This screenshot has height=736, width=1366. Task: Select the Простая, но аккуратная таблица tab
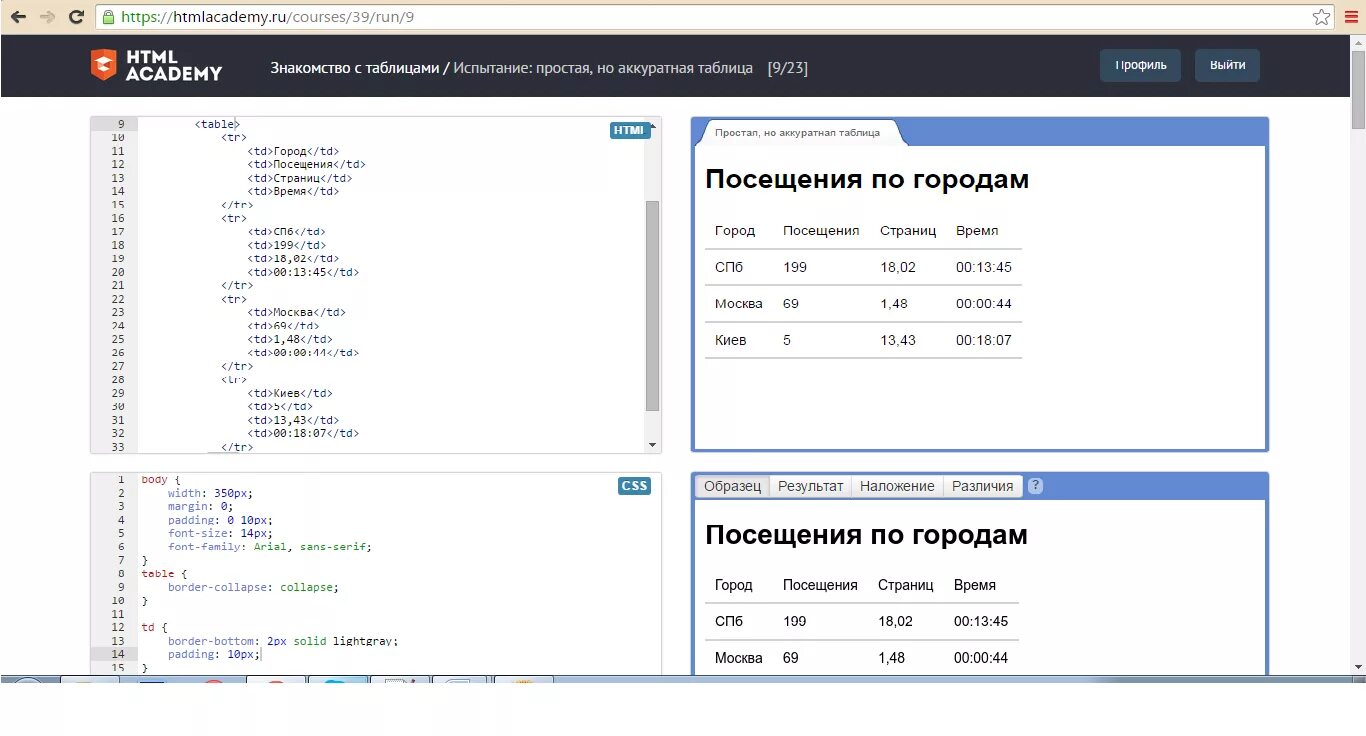(x=798, y=133)
